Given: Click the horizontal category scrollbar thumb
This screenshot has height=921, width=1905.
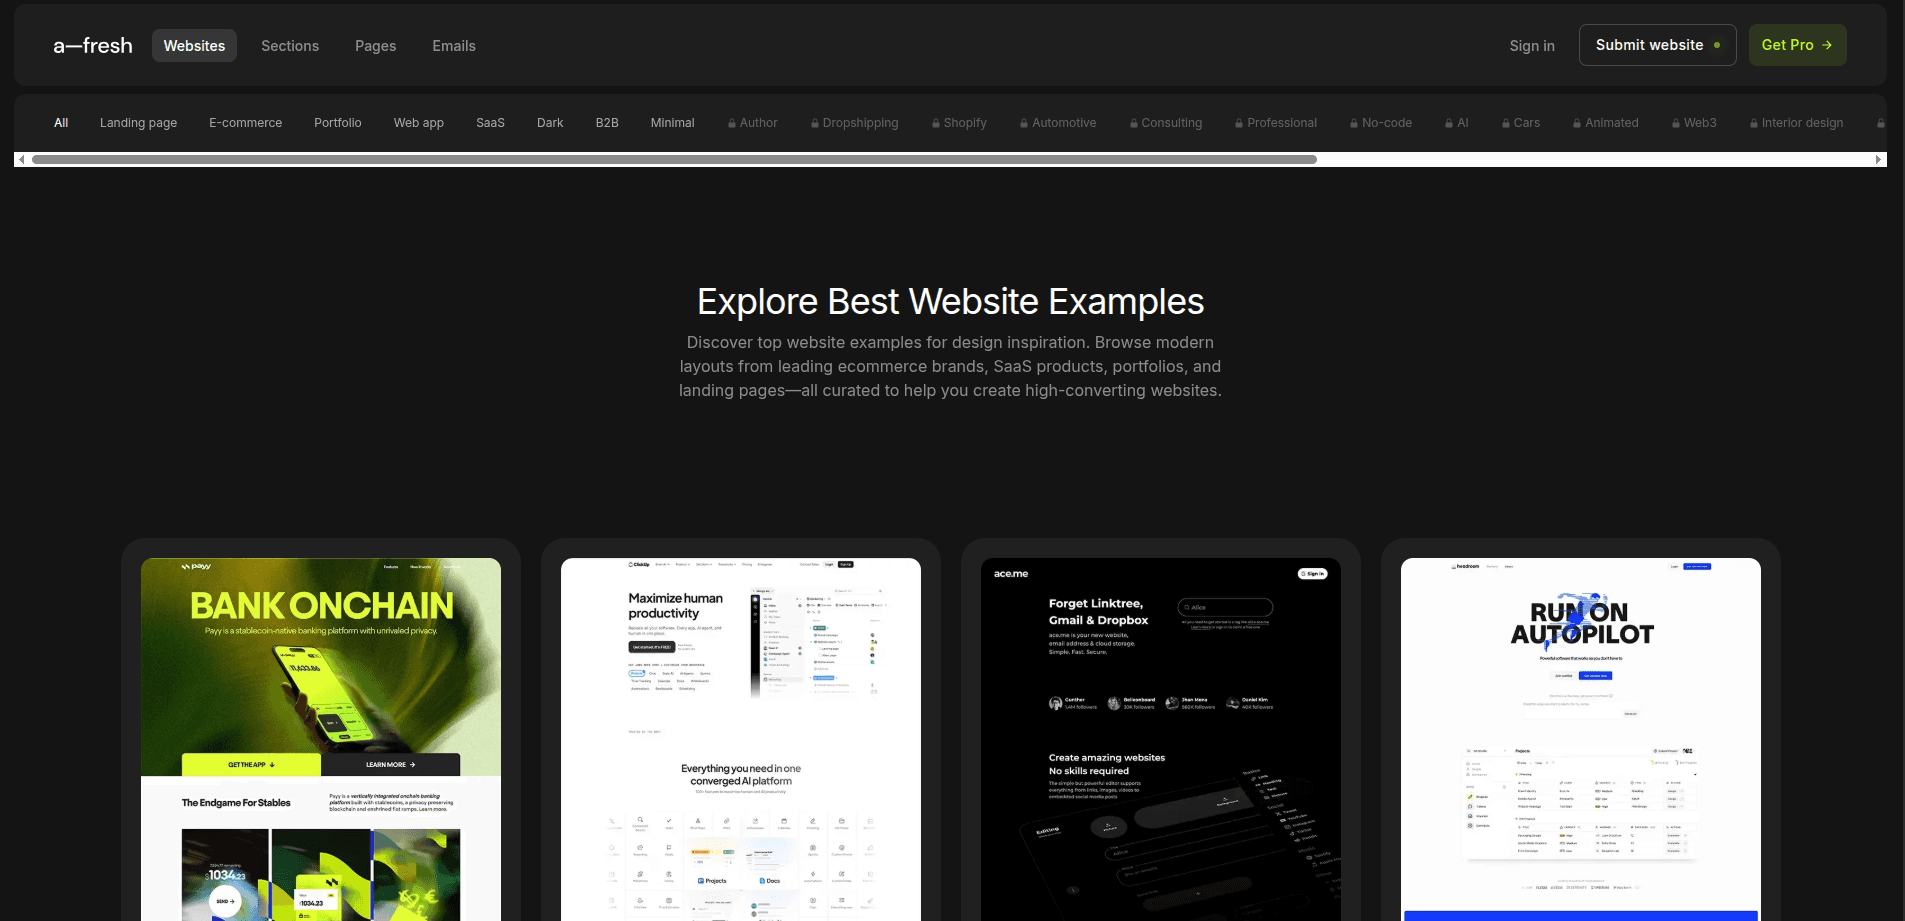Looking at the screenshot, I should tap(674, 160).
